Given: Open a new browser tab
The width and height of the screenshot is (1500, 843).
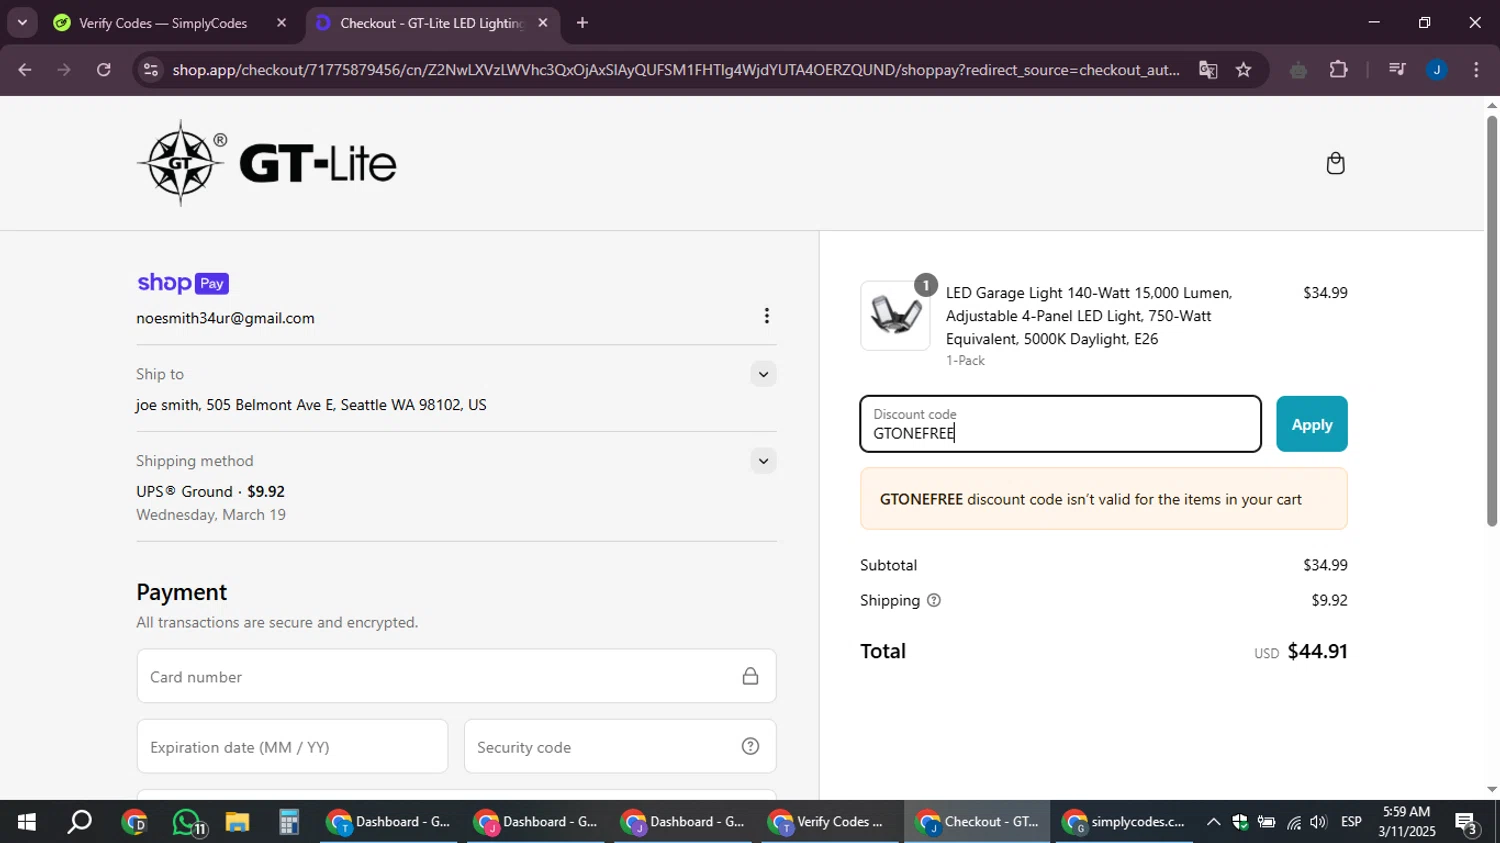Looking at the screenshot, I should [x=582, y=22].
